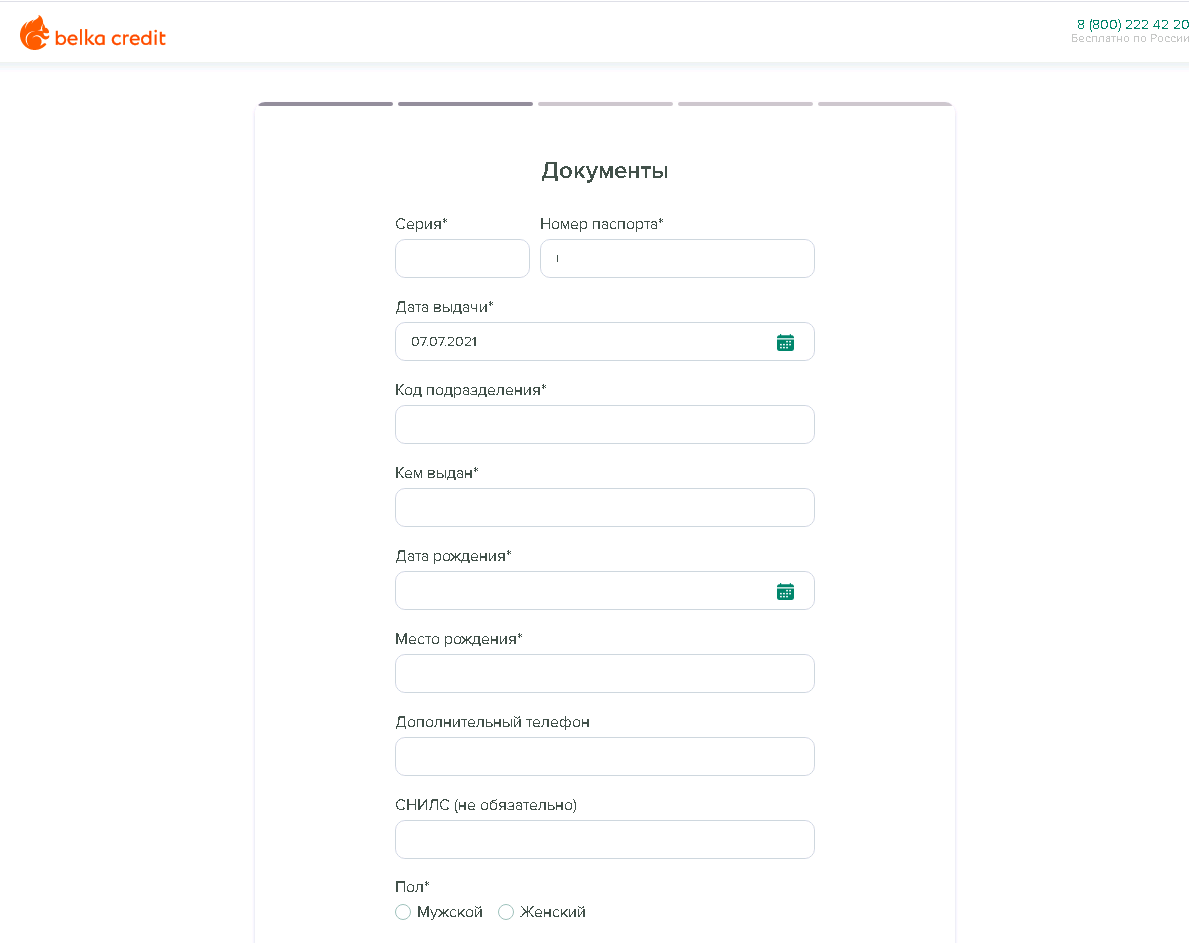Click the third progress bar segment
Image resolution: width=1189 pixels, height=943 pixels.
605,104
